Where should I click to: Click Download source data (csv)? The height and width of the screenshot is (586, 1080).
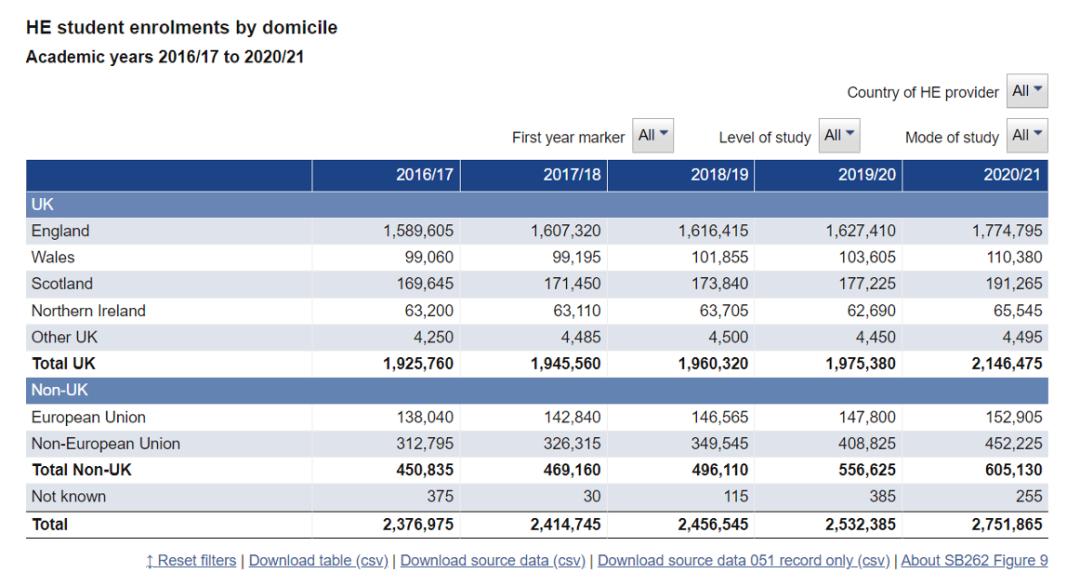494,561
